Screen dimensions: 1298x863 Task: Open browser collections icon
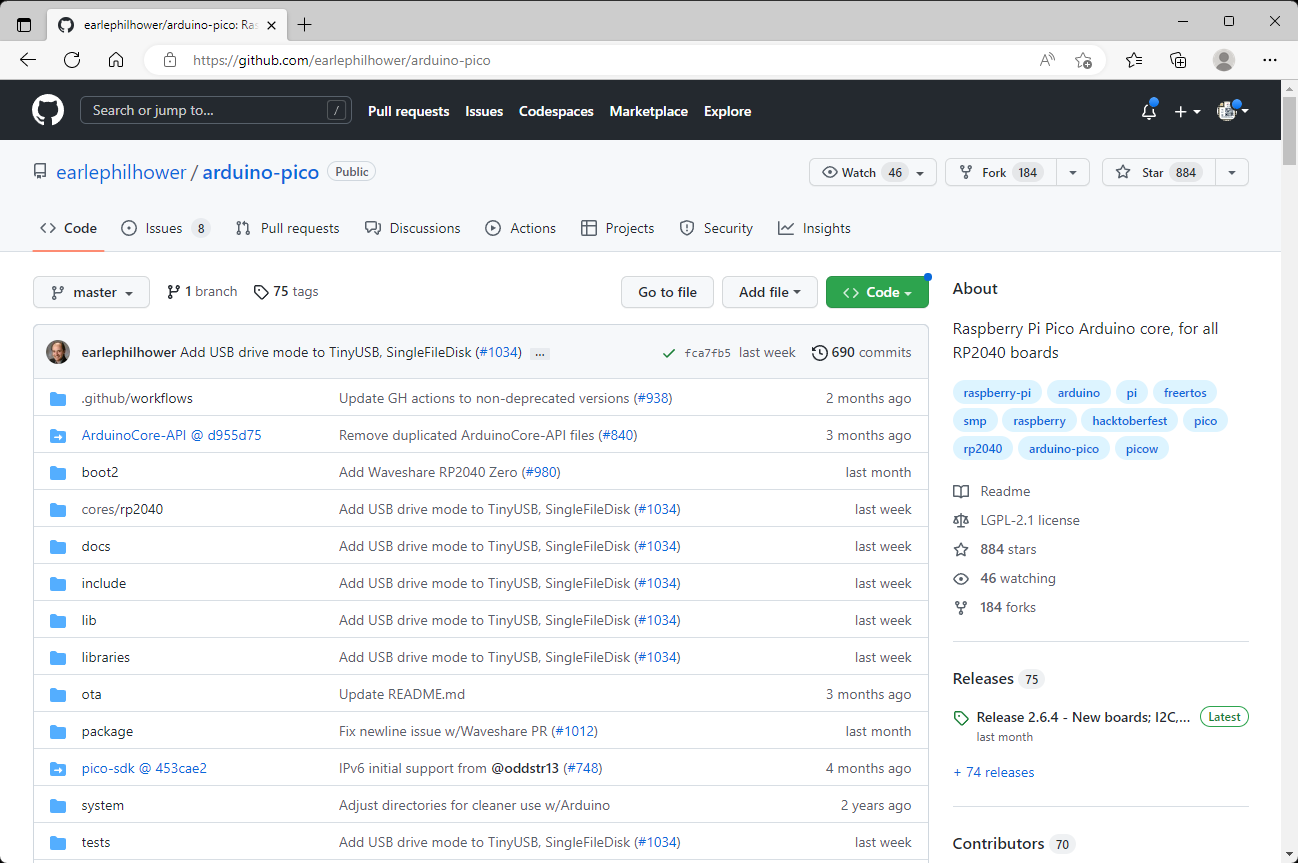click(1179, 60)
